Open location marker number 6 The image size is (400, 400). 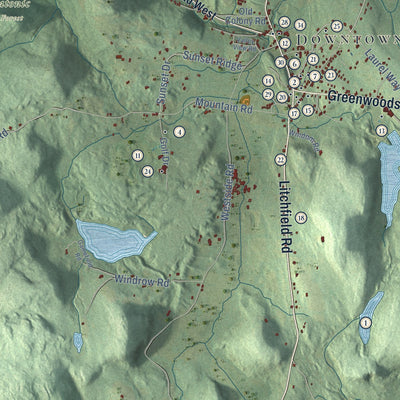294,64
